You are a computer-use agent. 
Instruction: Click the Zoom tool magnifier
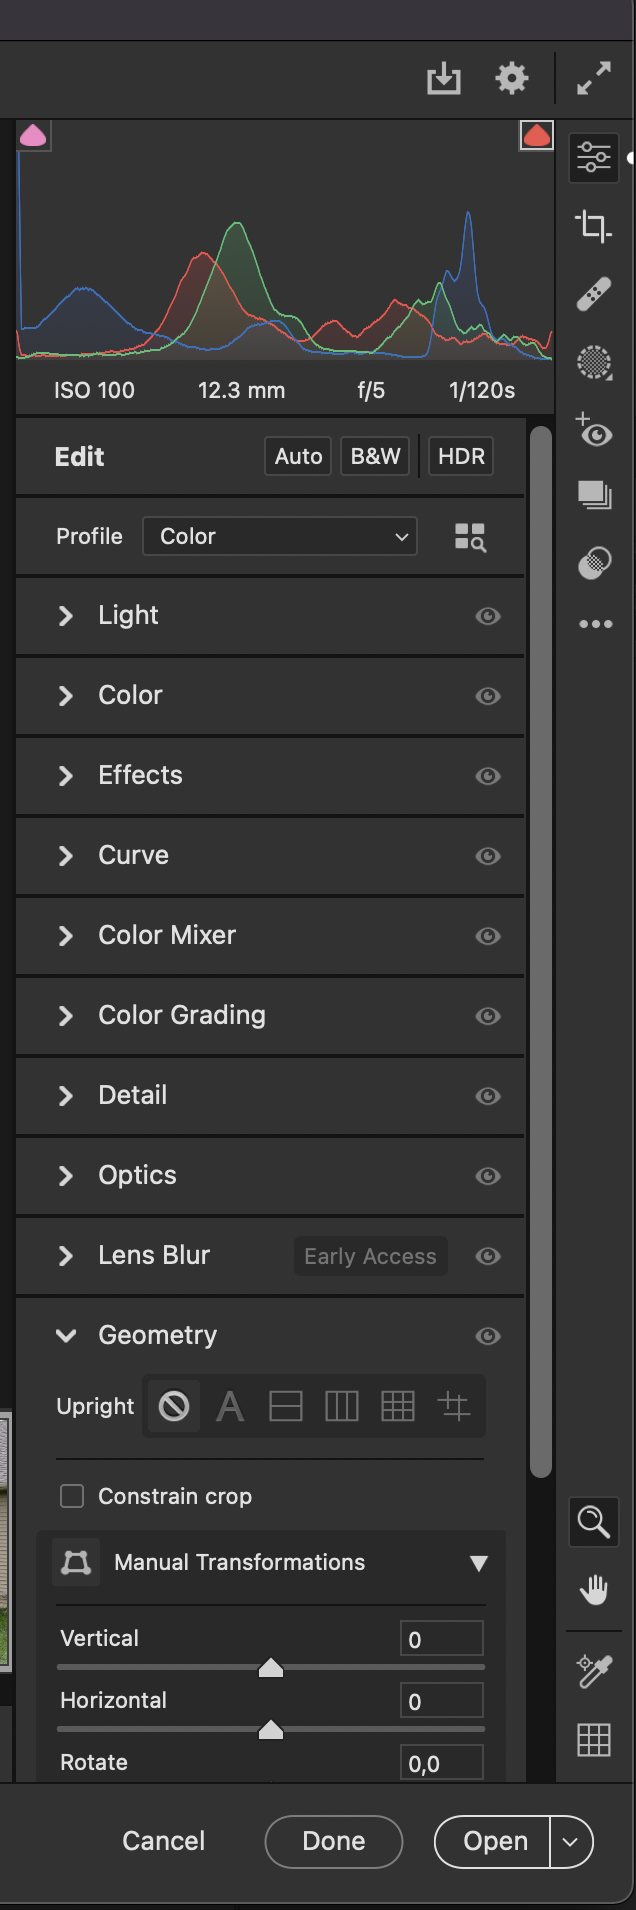click(594, 1522)
